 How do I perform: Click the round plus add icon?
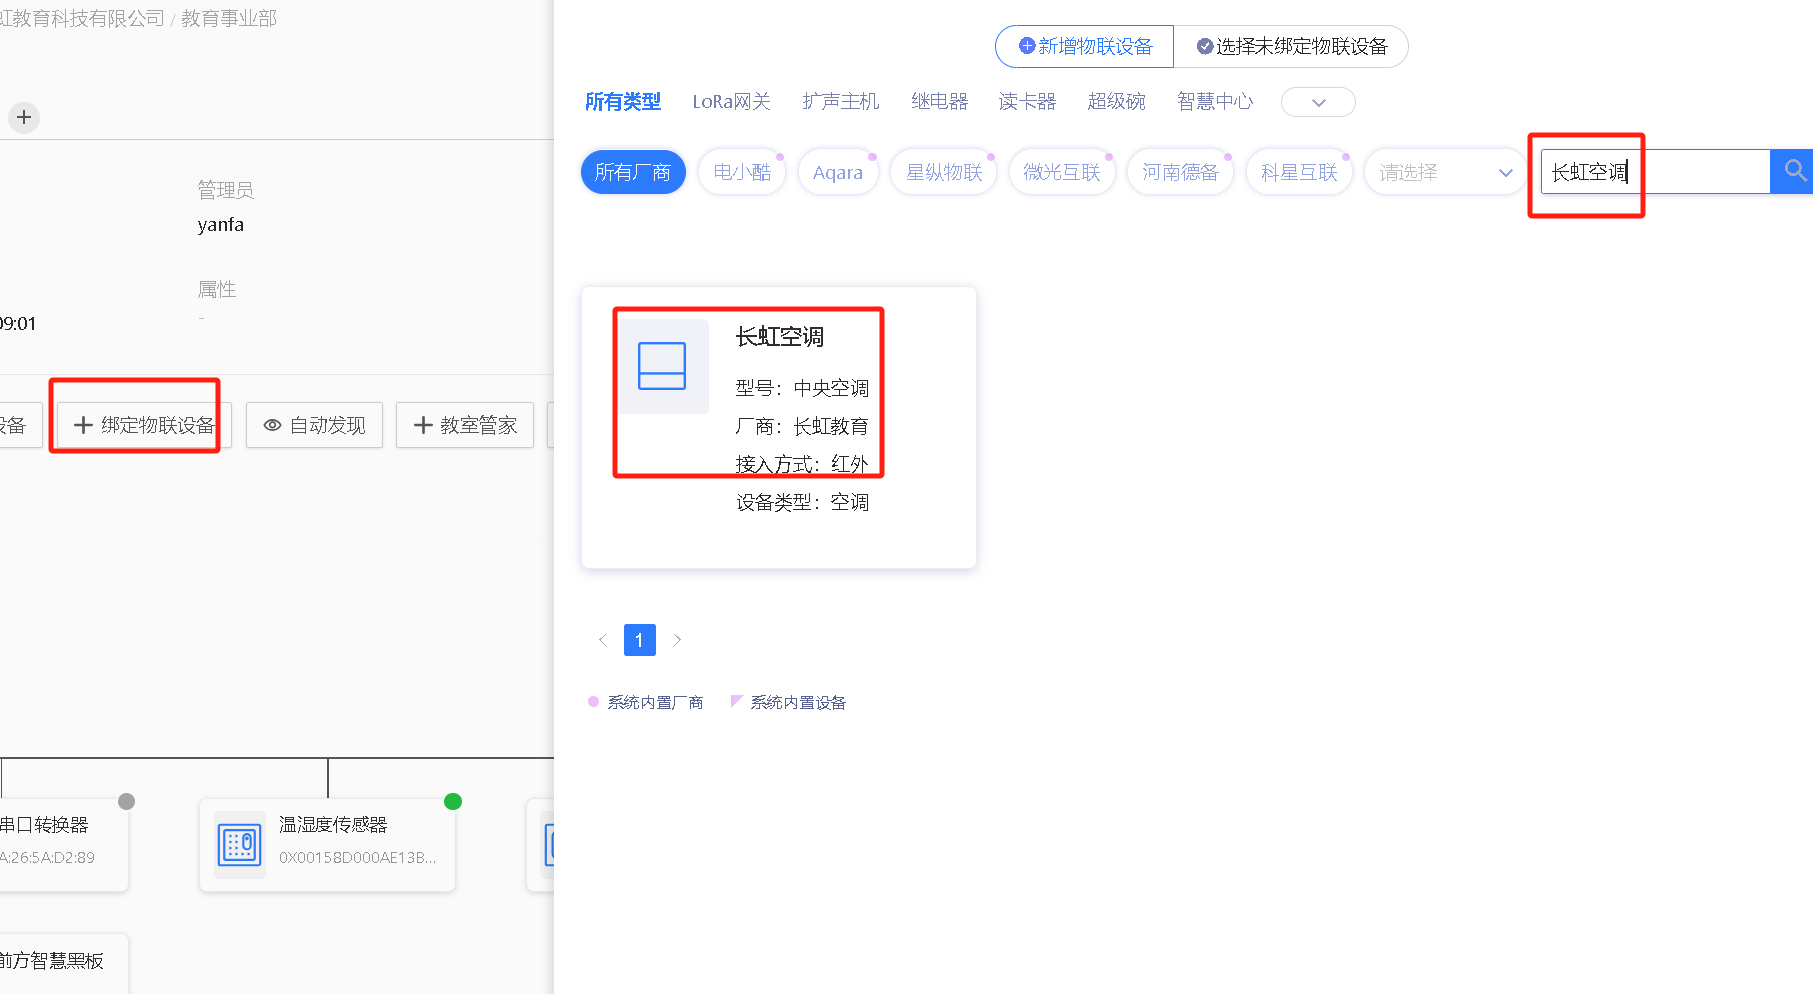point(24,117)
